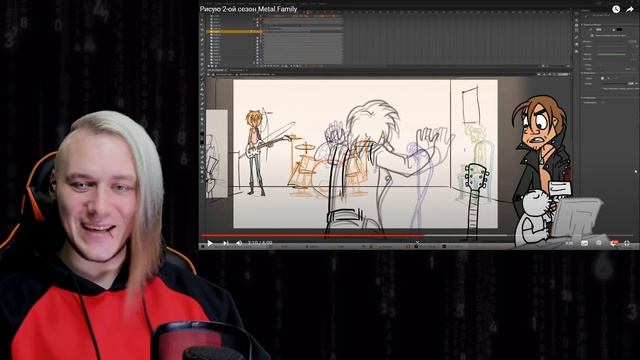Mute the video with the speaker icon
Image resolution: width=640 pixels, height=360 pixels.
(239, 243)
